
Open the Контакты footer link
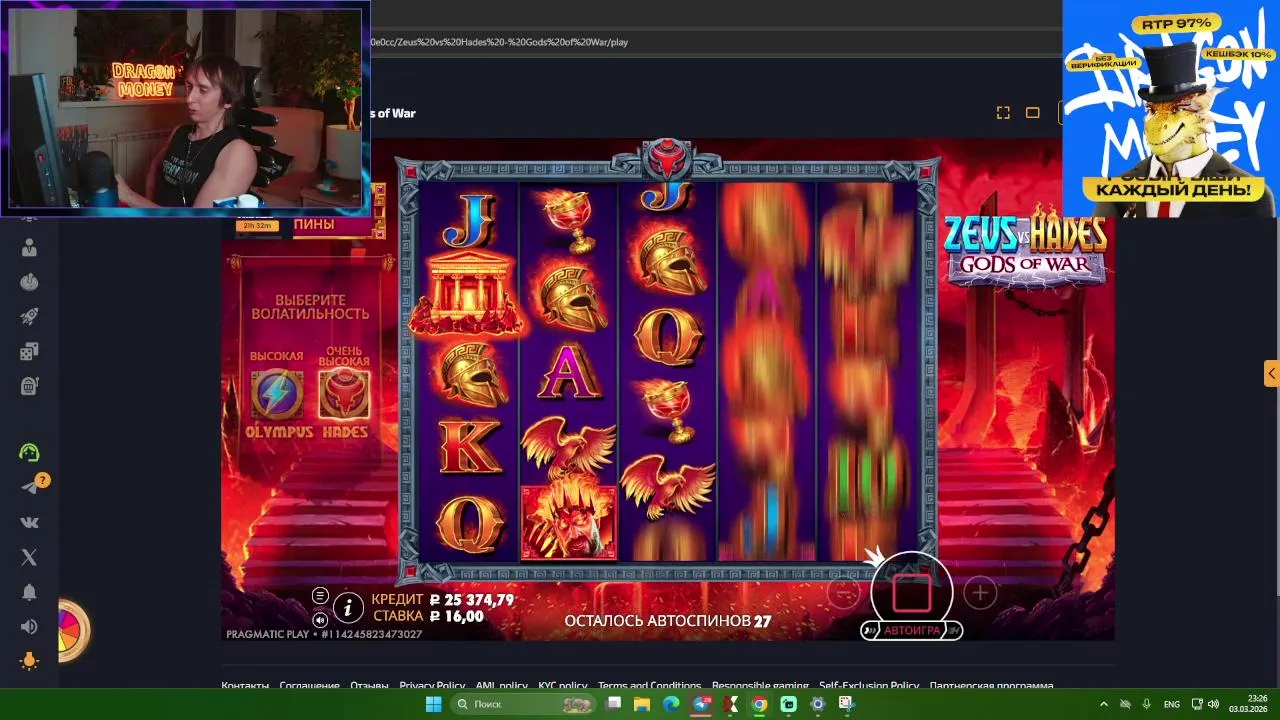pos(245,686)
